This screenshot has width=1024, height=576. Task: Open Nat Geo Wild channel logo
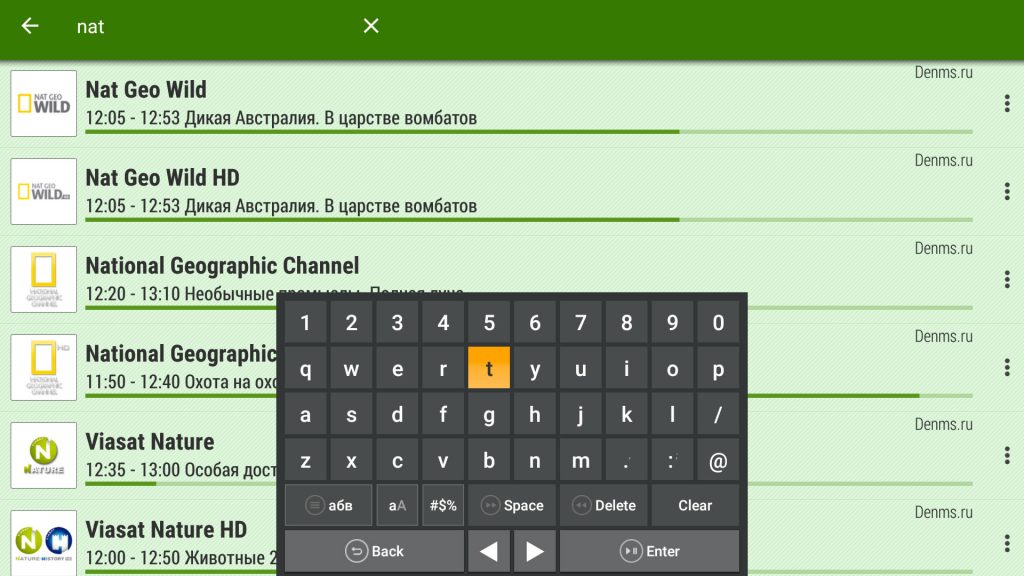coord(44,103)
